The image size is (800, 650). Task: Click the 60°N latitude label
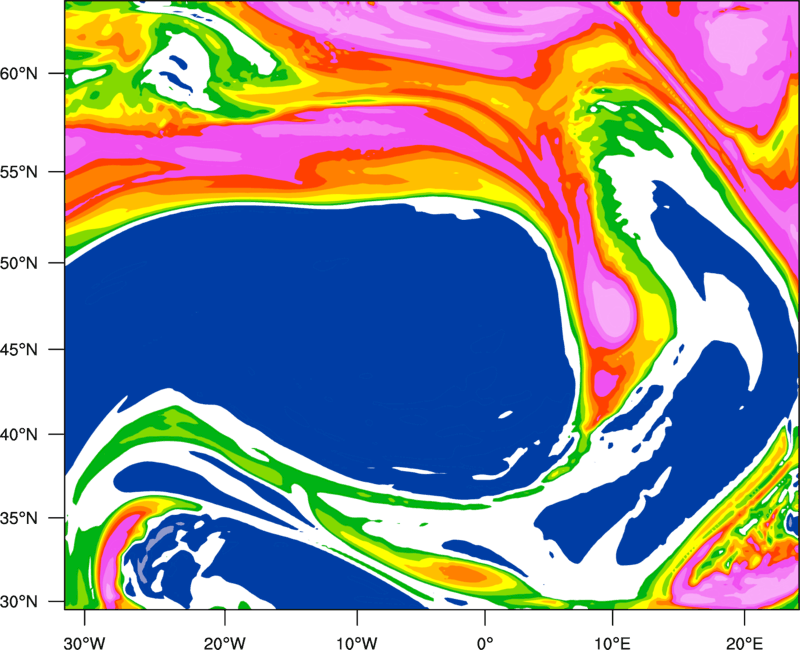[19, 74]
